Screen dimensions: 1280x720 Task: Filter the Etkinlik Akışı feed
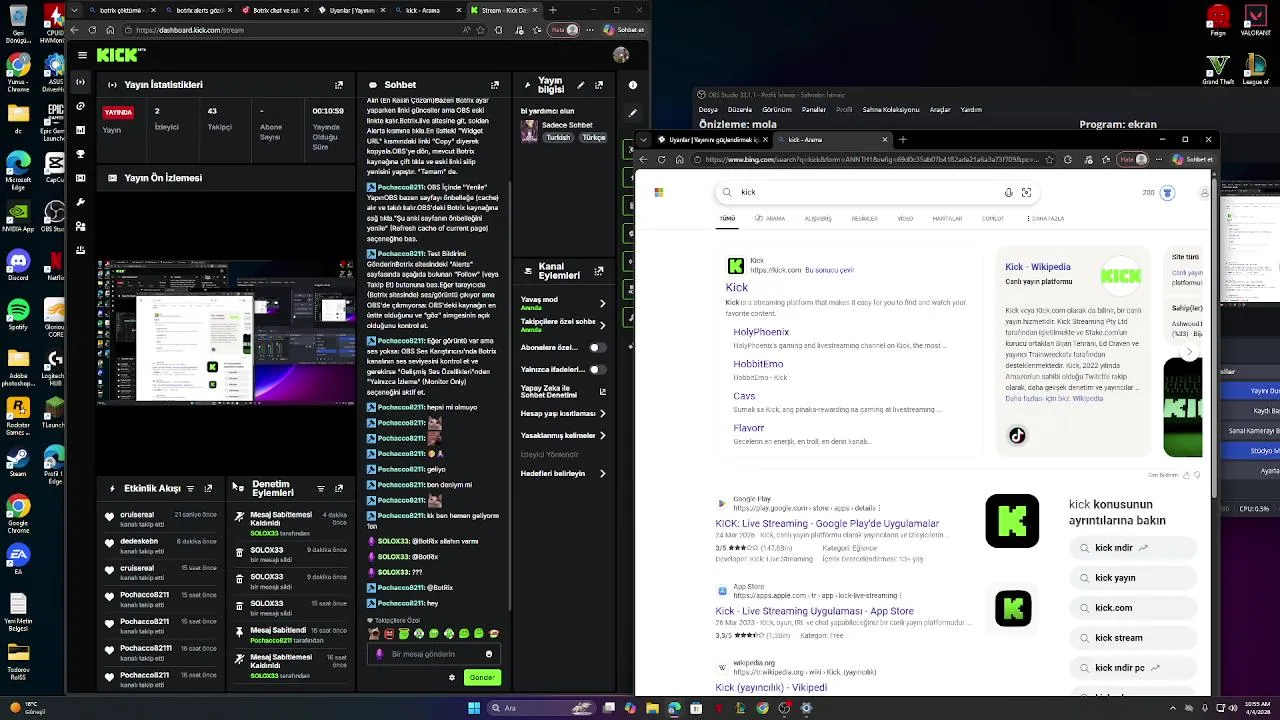pyautogui.click(x=190, y=489)
